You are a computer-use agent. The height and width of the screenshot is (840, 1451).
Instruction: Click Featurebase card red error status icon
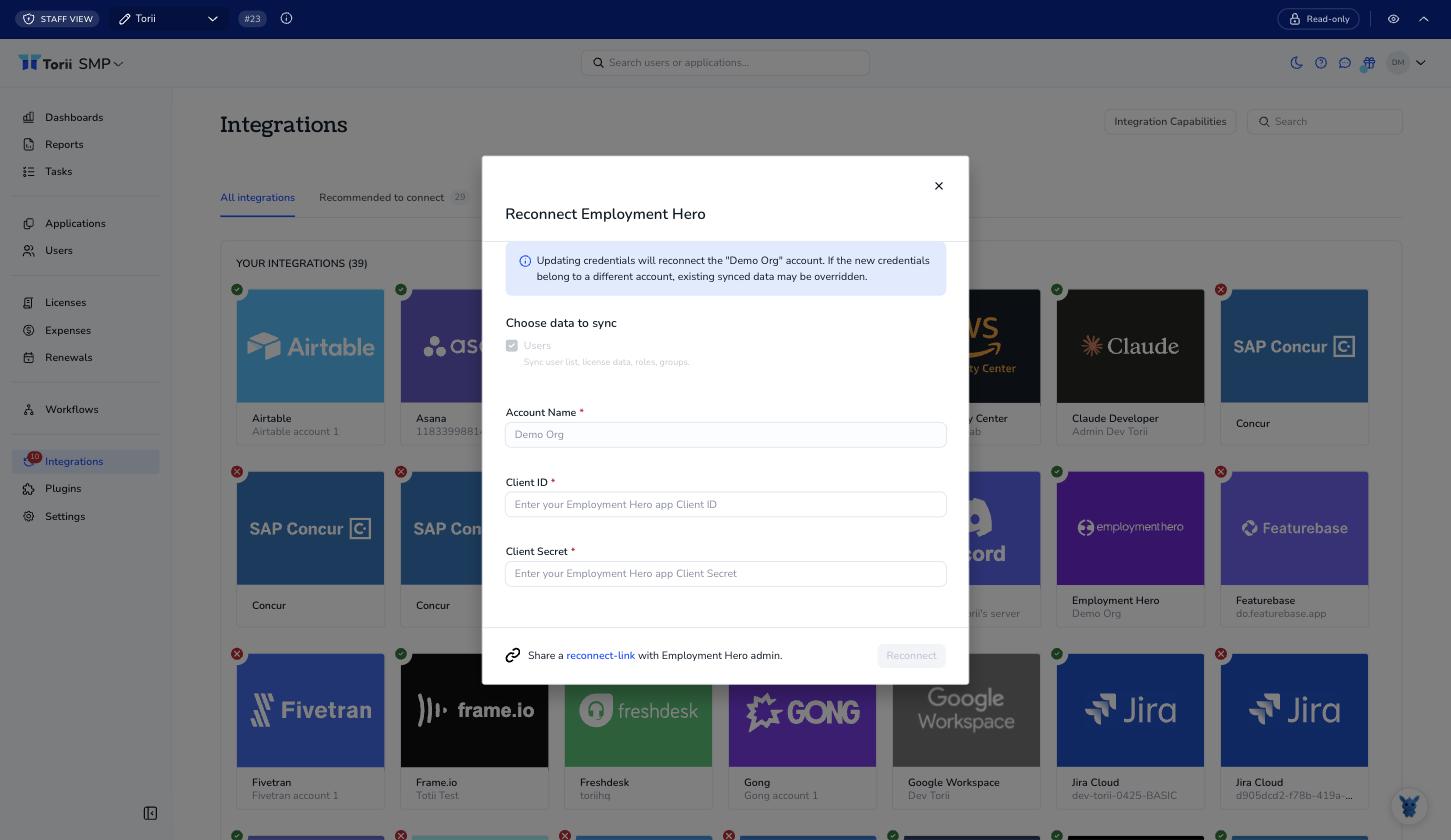pyautogui.click(x=1221, y=472)
